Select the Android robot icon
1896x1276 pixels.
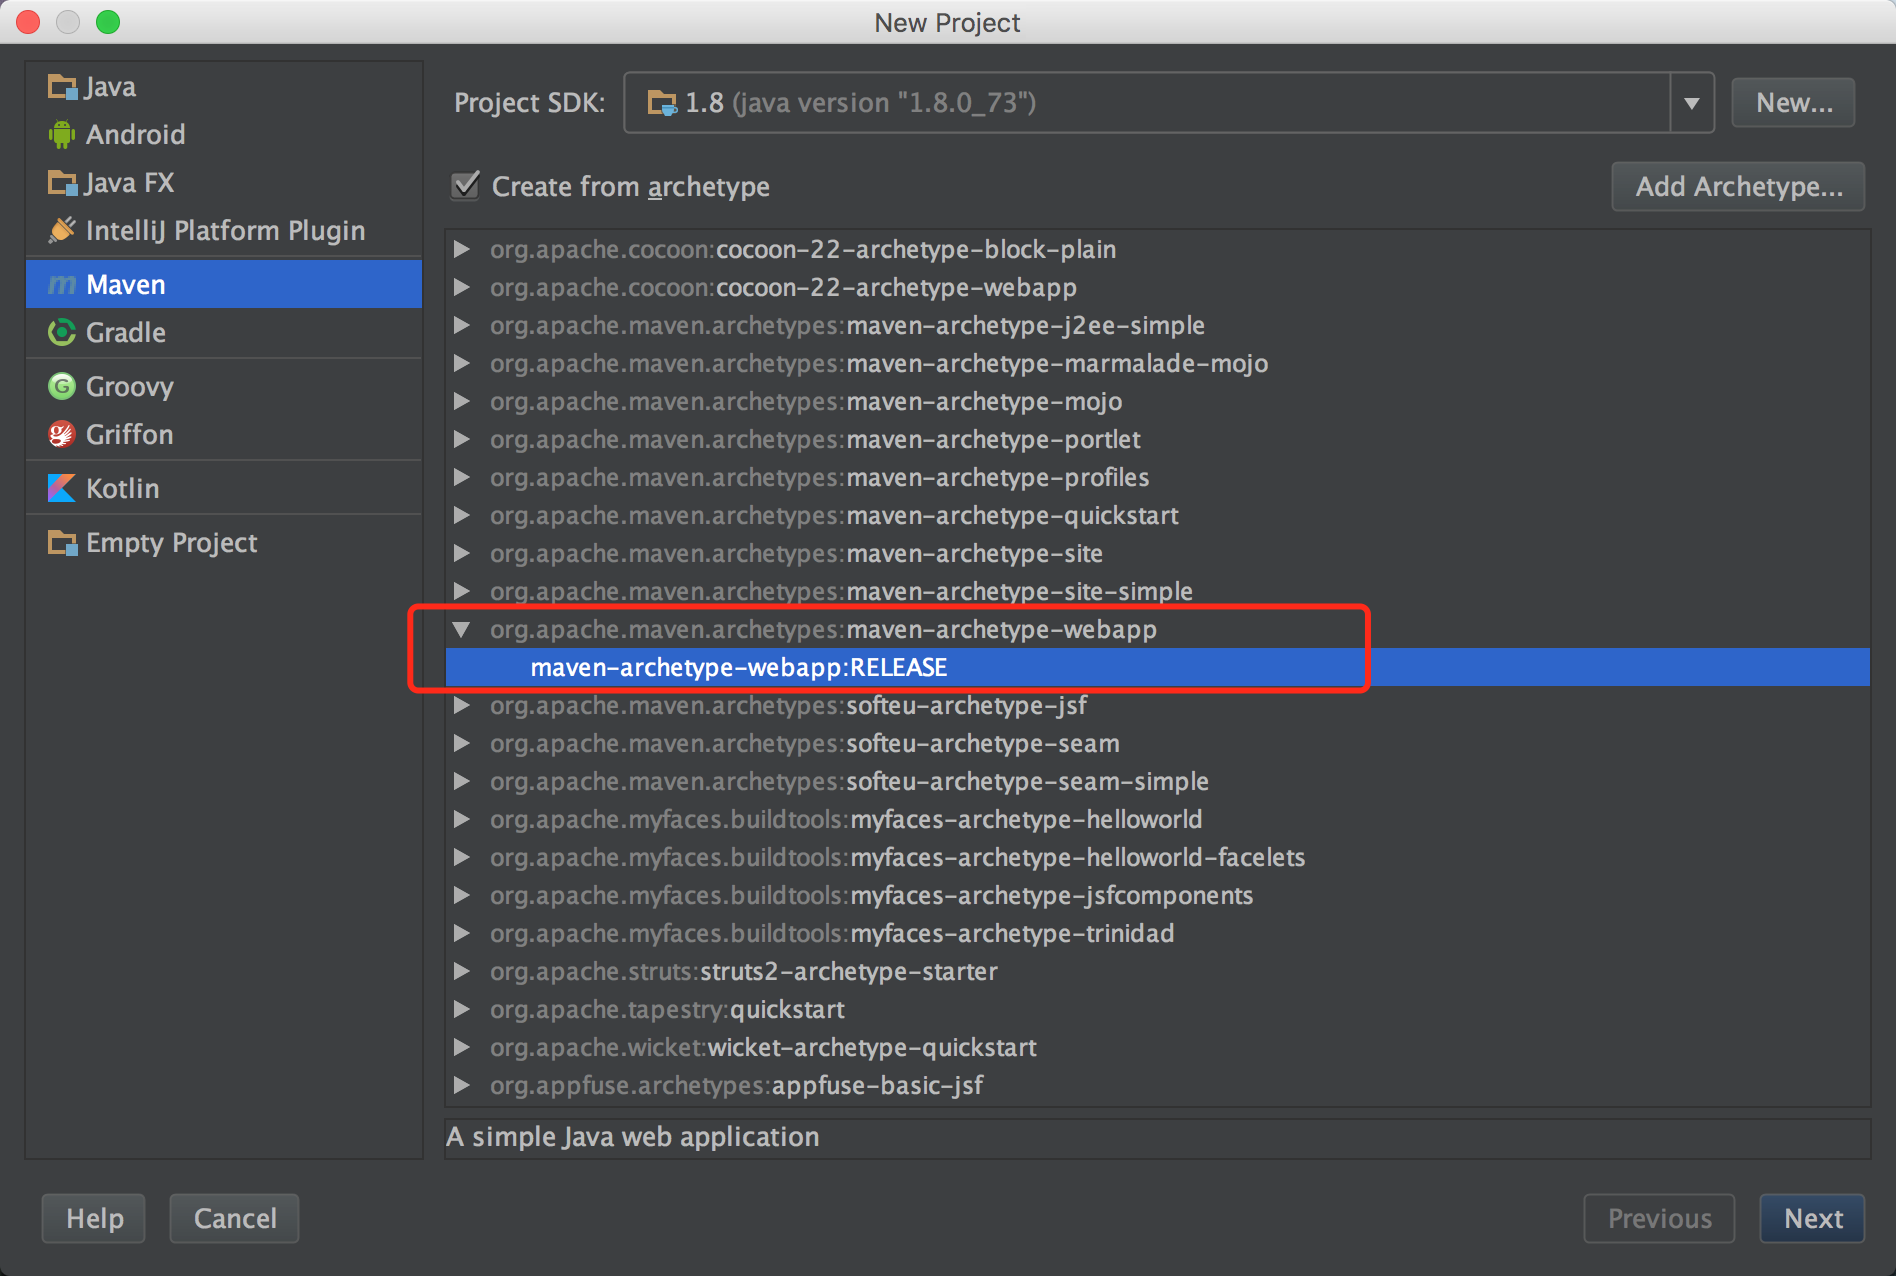click(62, 135)
